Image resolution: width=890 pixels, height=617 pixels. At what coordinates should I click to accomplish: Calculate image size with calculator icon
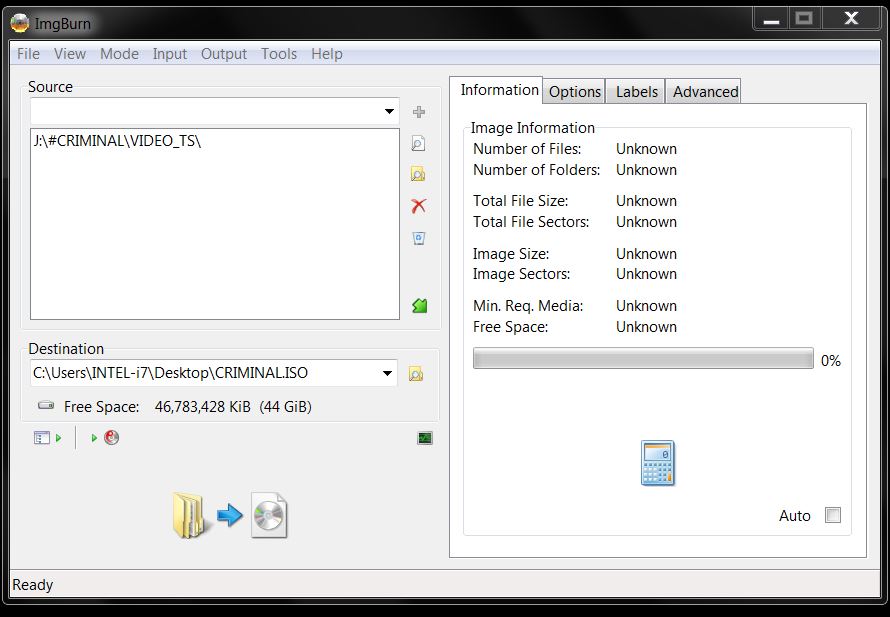coord(658,463)
